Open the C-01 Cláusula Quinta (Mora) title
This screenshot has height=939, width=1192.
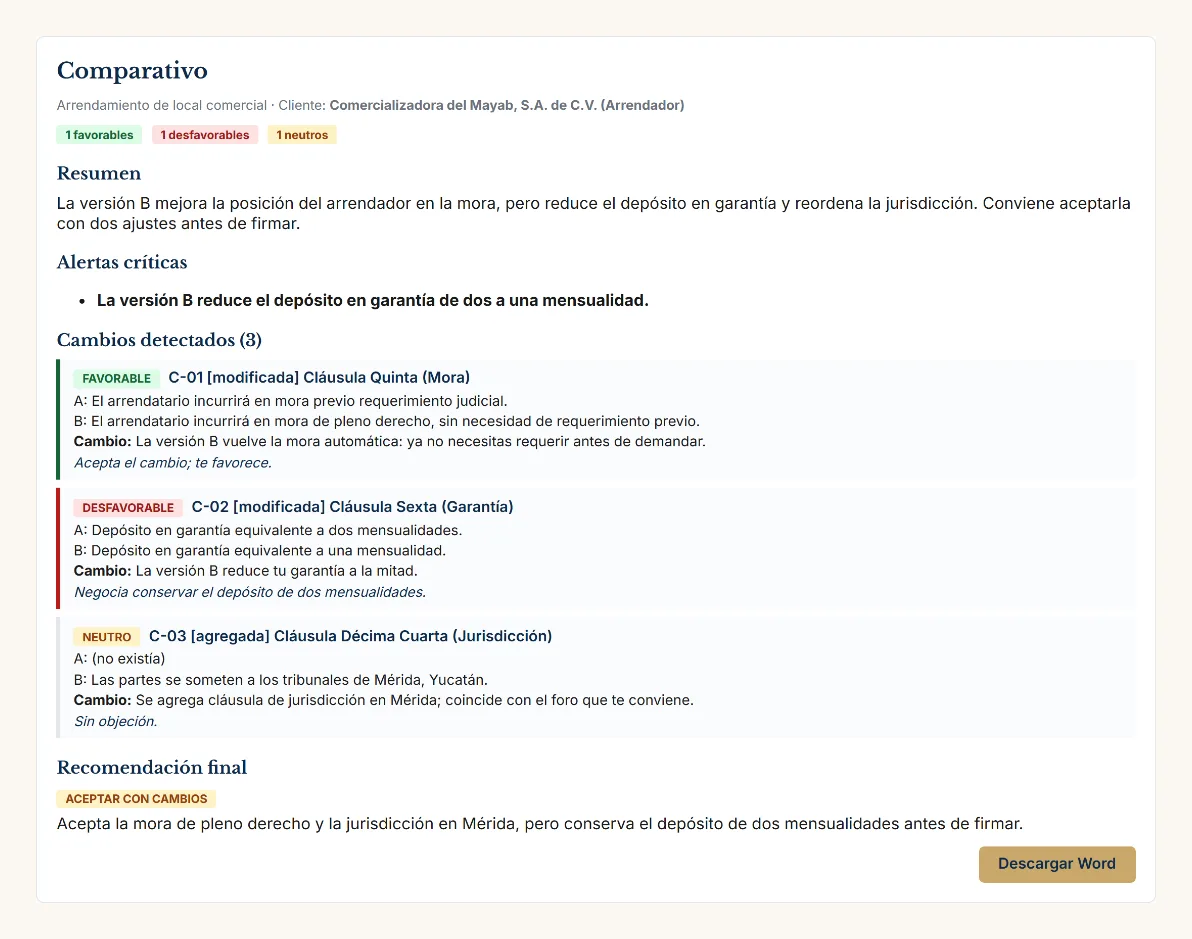pos(319,377)
